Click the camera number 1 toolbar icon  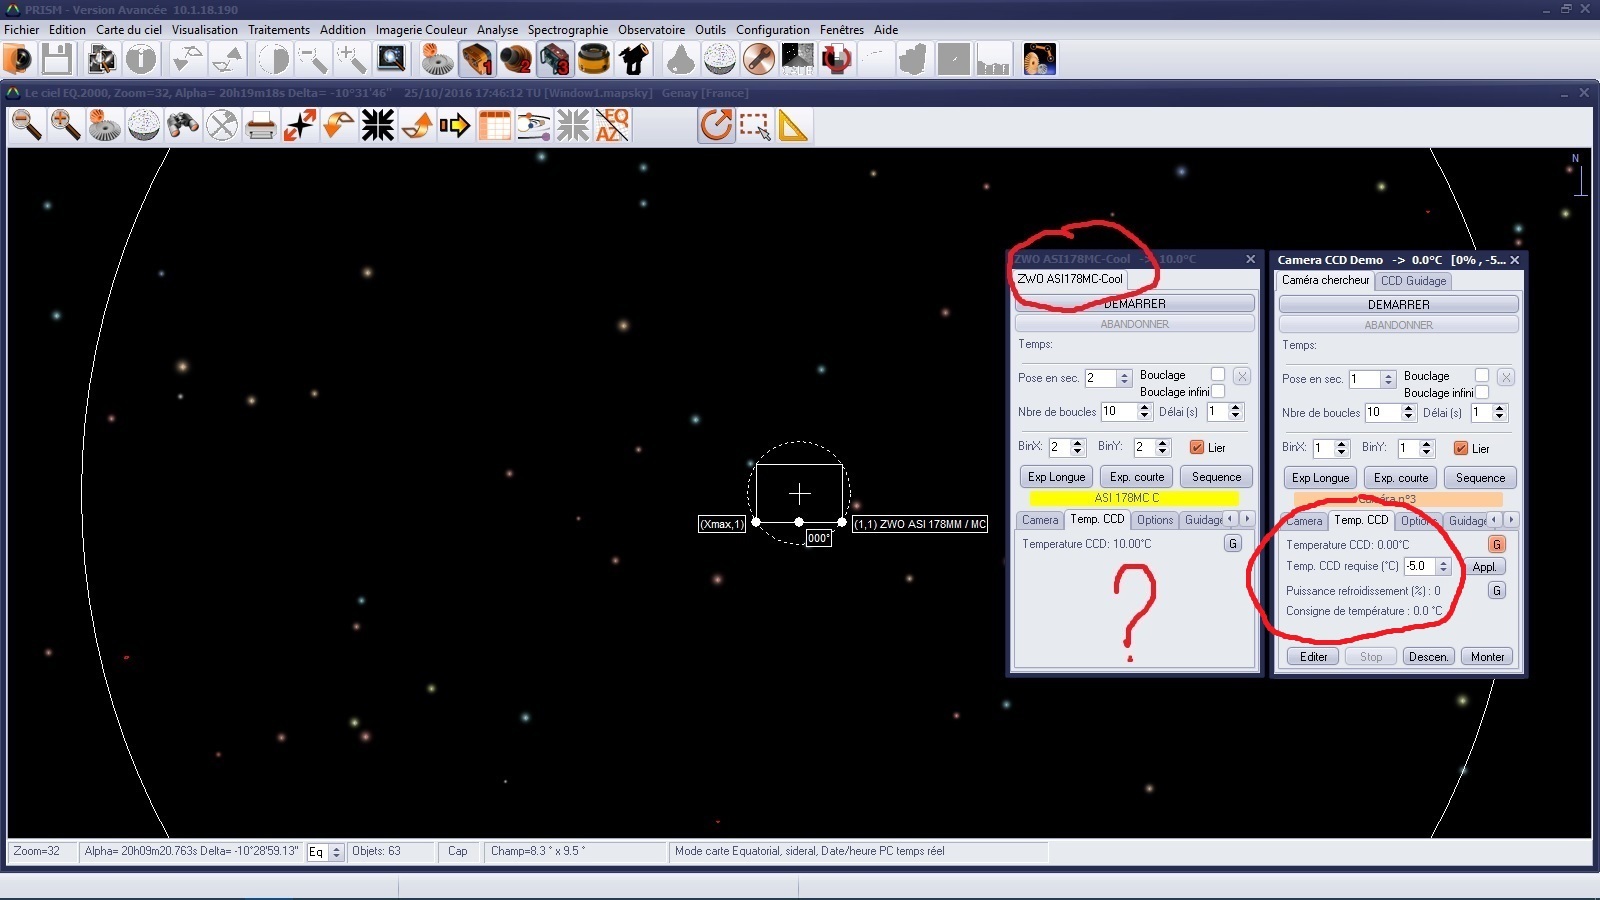pos(477,60)
